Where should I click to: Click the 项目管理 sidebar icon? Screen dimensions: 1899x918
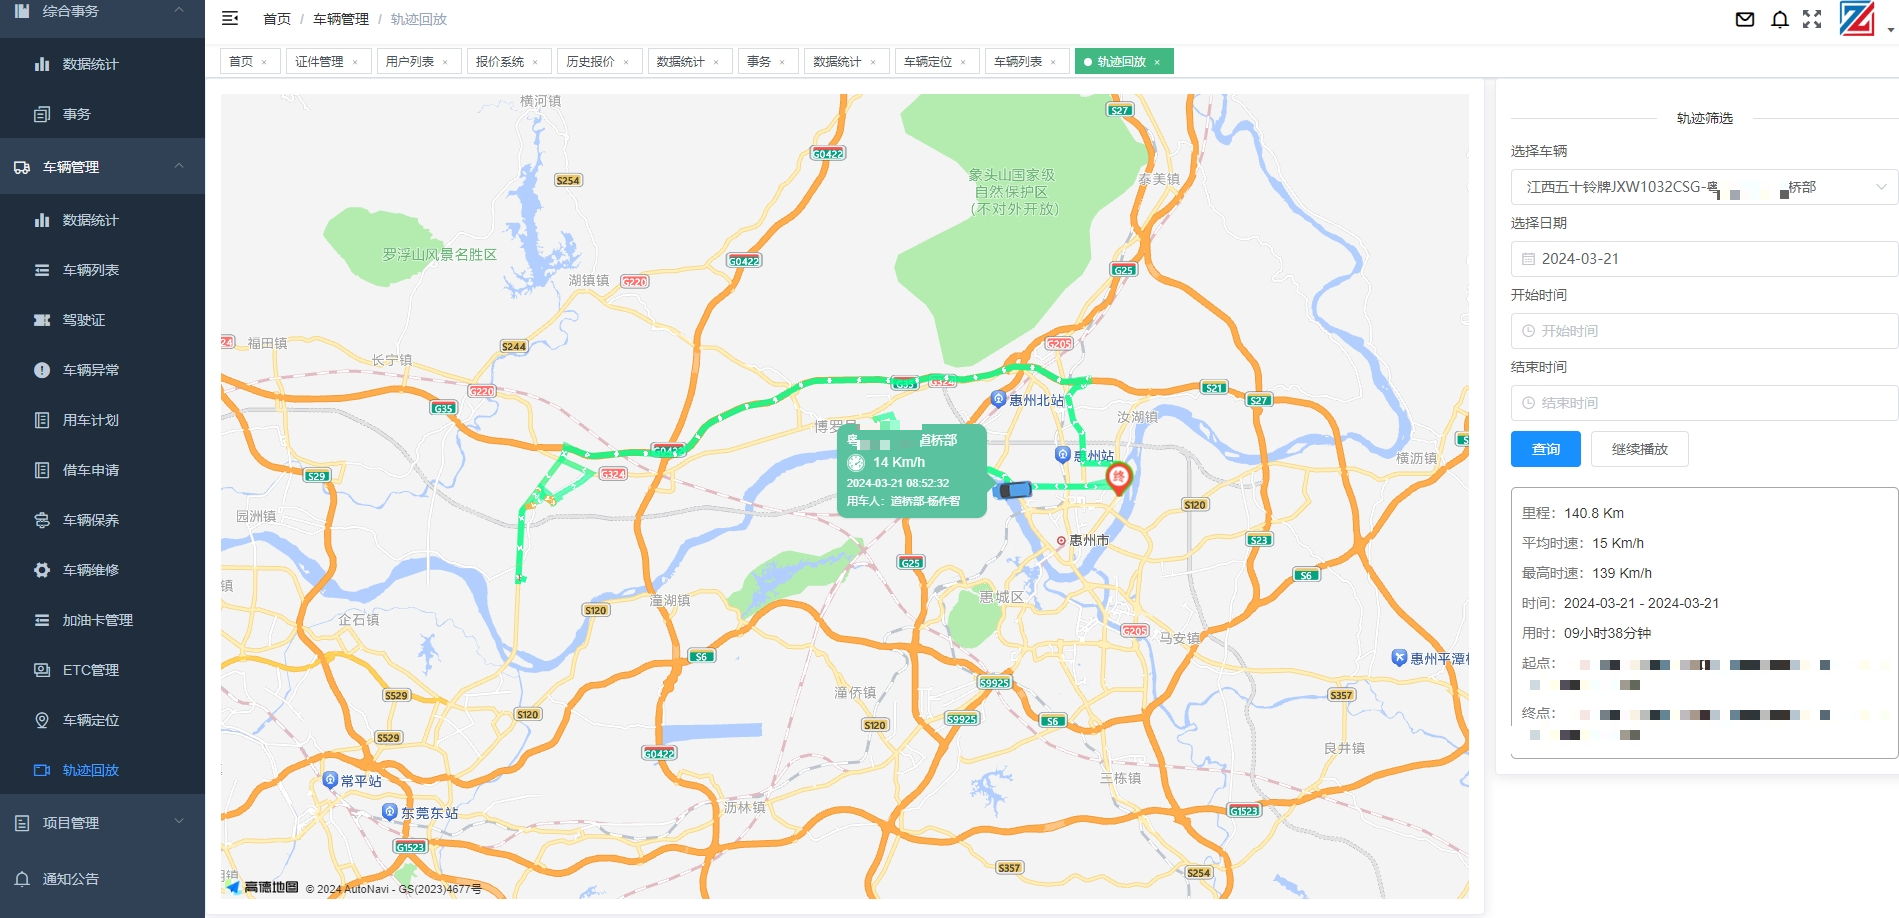coord(22,823)
